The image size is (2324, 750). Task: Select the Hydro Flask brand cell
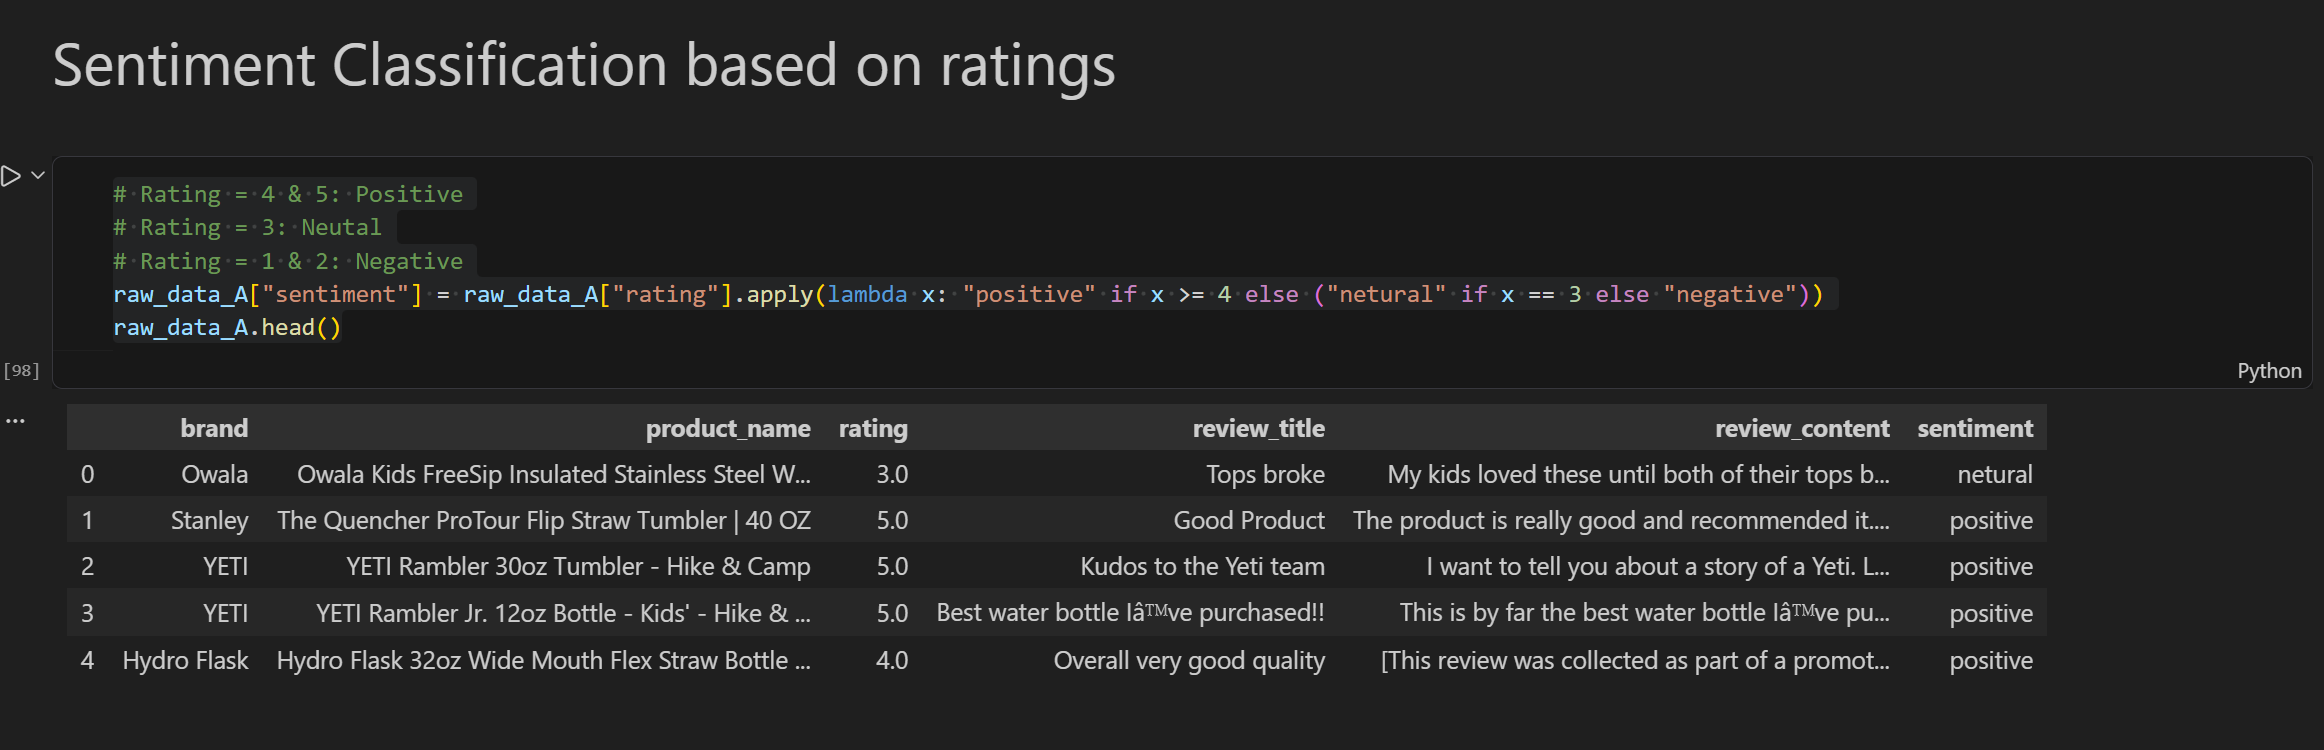[185, 661]
